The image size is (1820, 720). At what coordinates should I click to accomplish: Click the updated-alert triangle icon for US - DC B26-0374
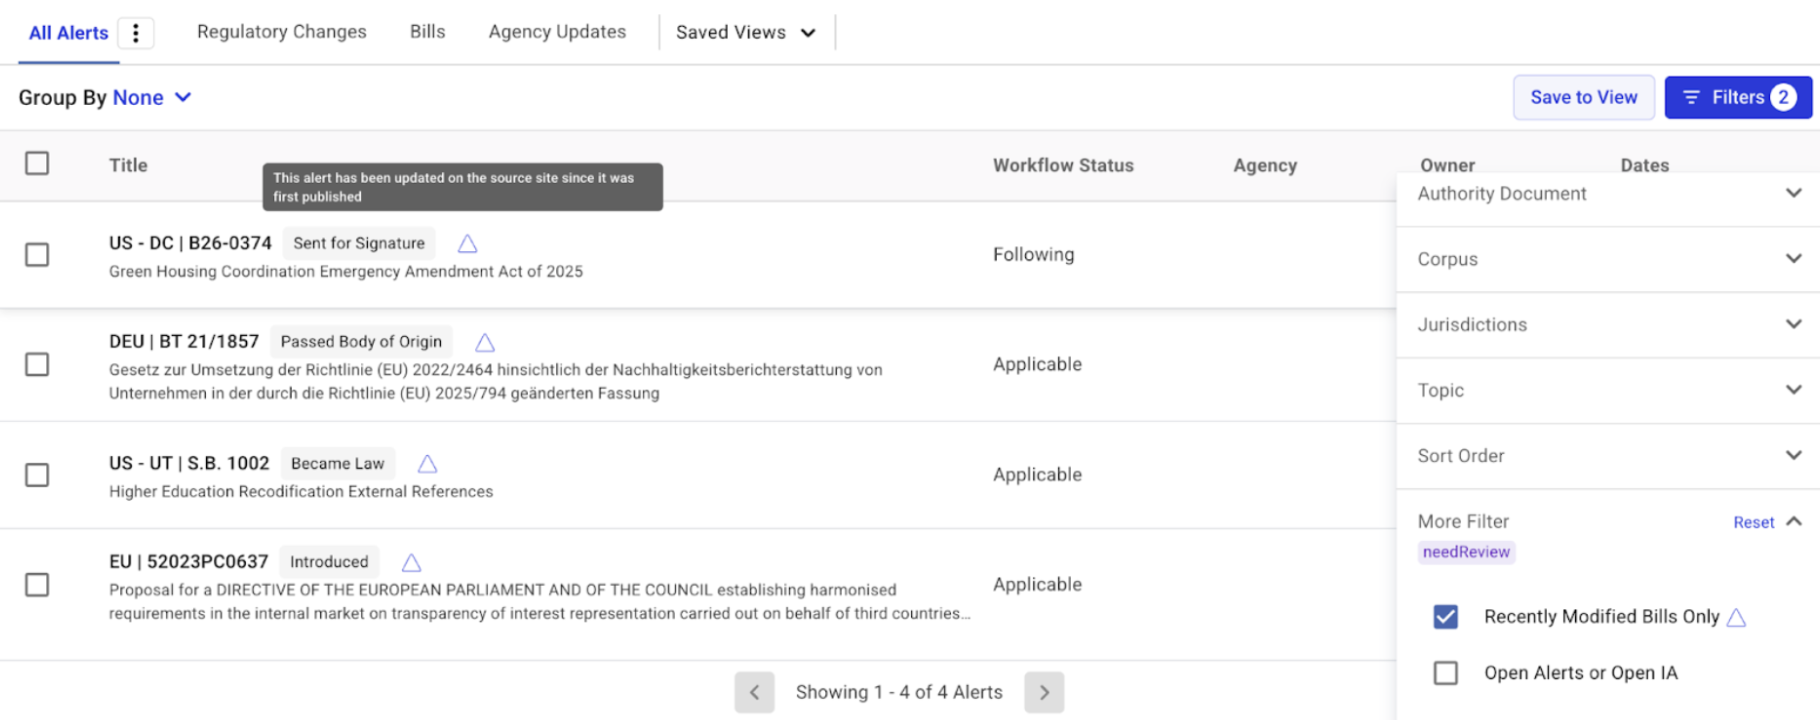(467, 243)
